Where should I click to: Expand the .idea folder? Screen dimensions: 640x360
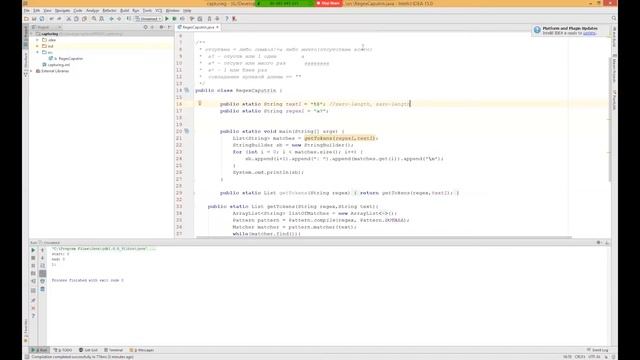(38, 40)
